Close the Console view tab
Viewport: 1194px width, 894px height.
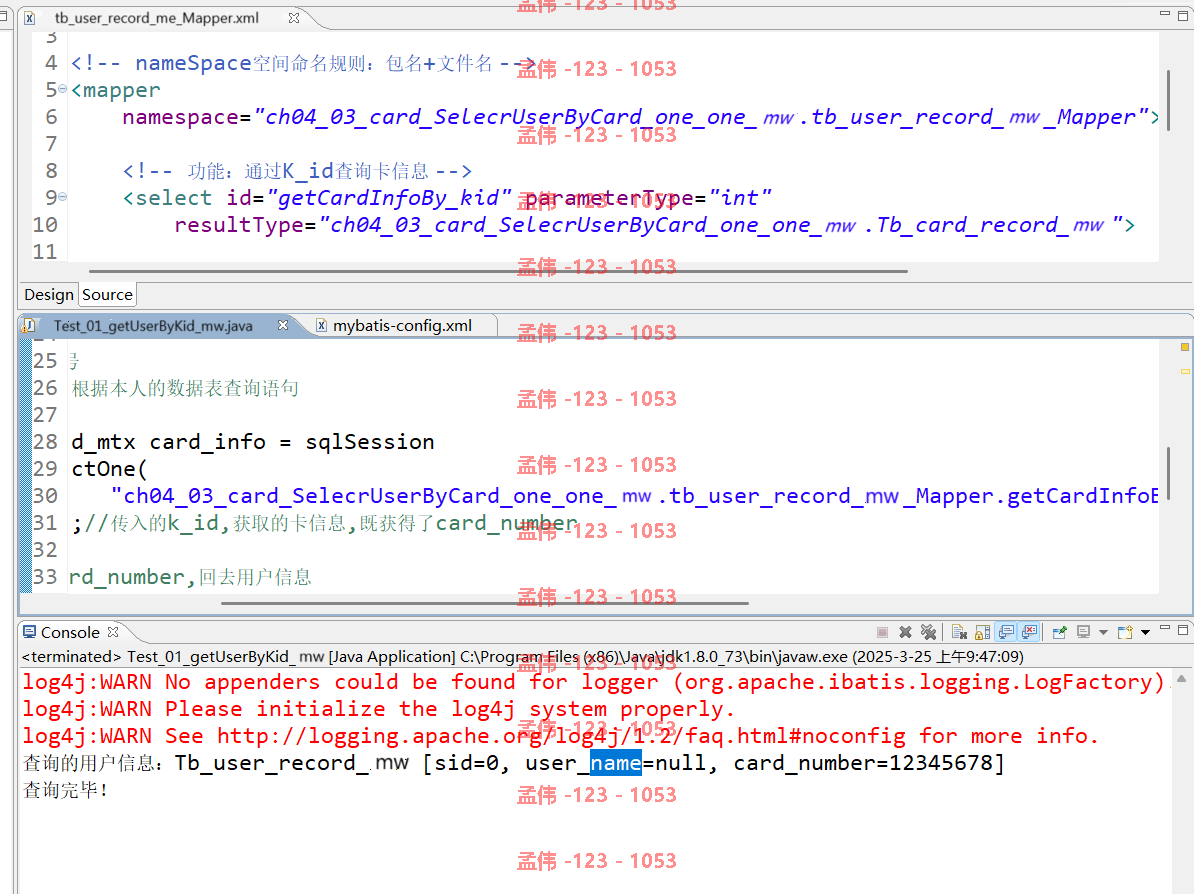pyautogui.click(x=113, y=632)
